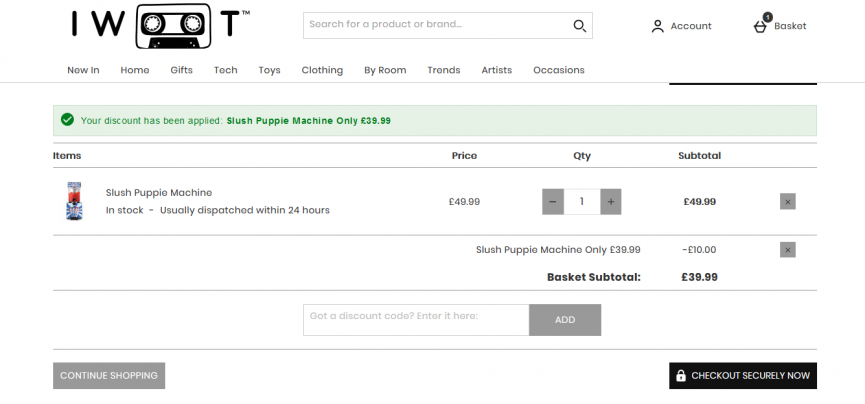Open the By Room menu

[385, 70]
